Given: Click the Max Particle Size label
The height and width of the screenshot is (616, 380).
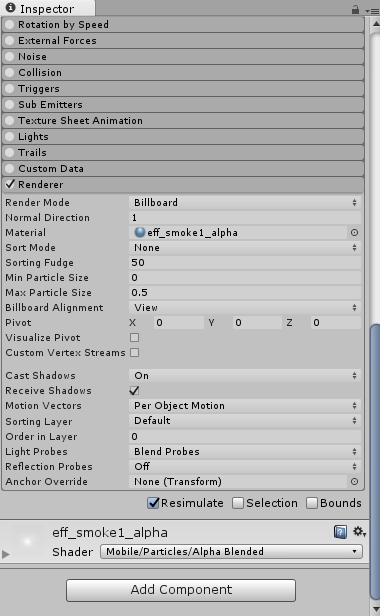Looking at the screenshot, I should point(48,293).
